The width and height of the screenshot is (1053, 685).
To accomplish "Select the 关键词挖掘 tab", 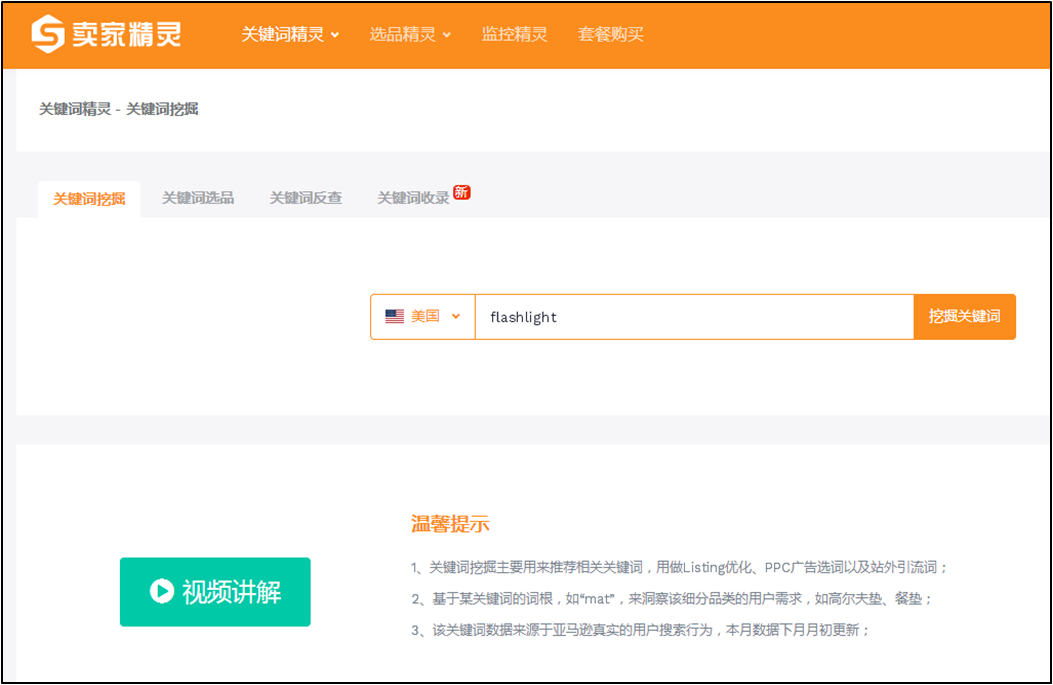I will pyautogui.click(x=89, y=198).
